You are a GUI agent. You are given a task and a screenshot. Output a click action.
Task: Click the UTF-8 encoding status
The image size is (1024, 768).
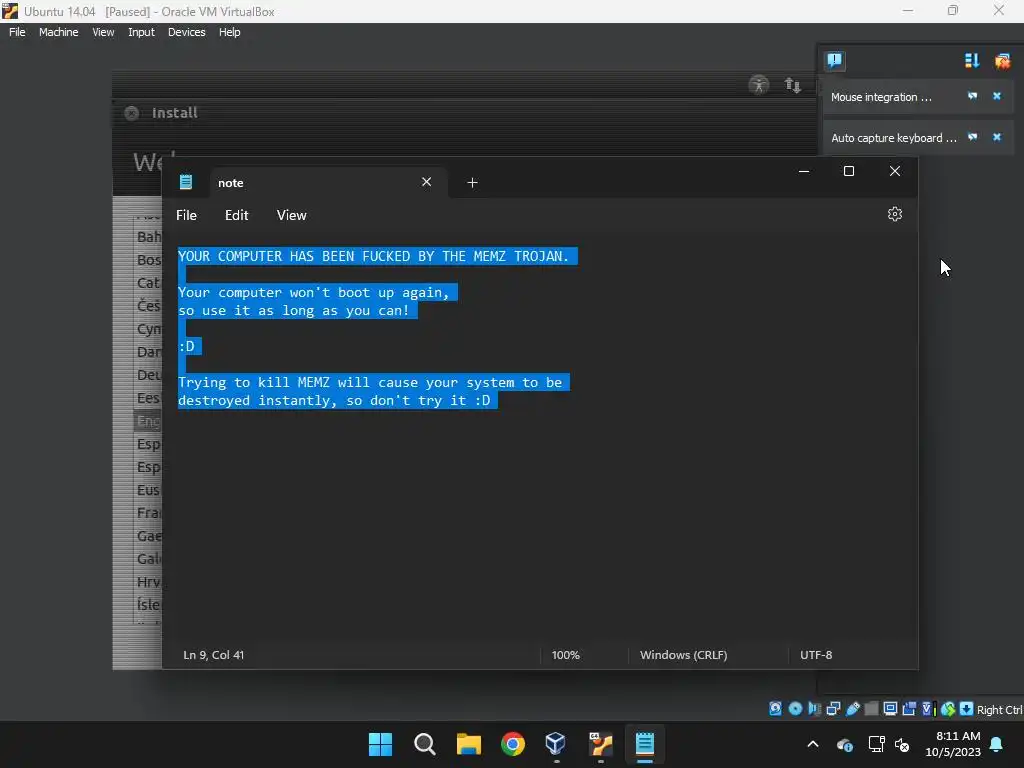[x=816, y=655]
